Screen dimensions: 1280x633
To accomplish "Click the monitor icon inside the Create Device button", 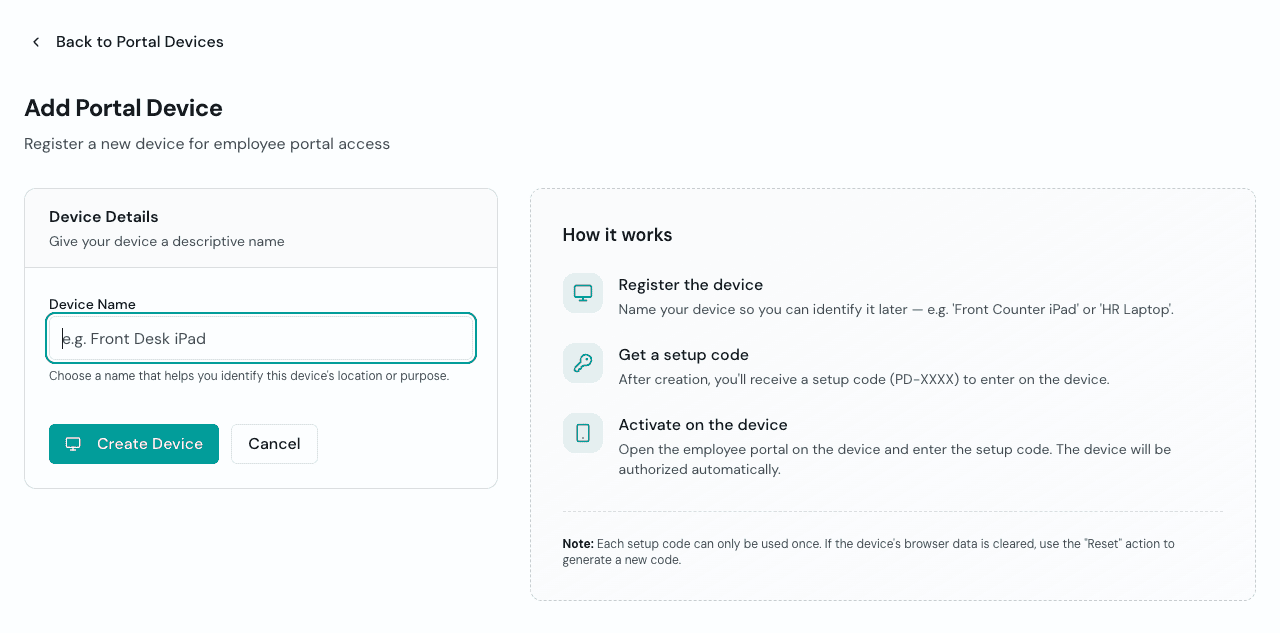I will click(x=73, y=444).
